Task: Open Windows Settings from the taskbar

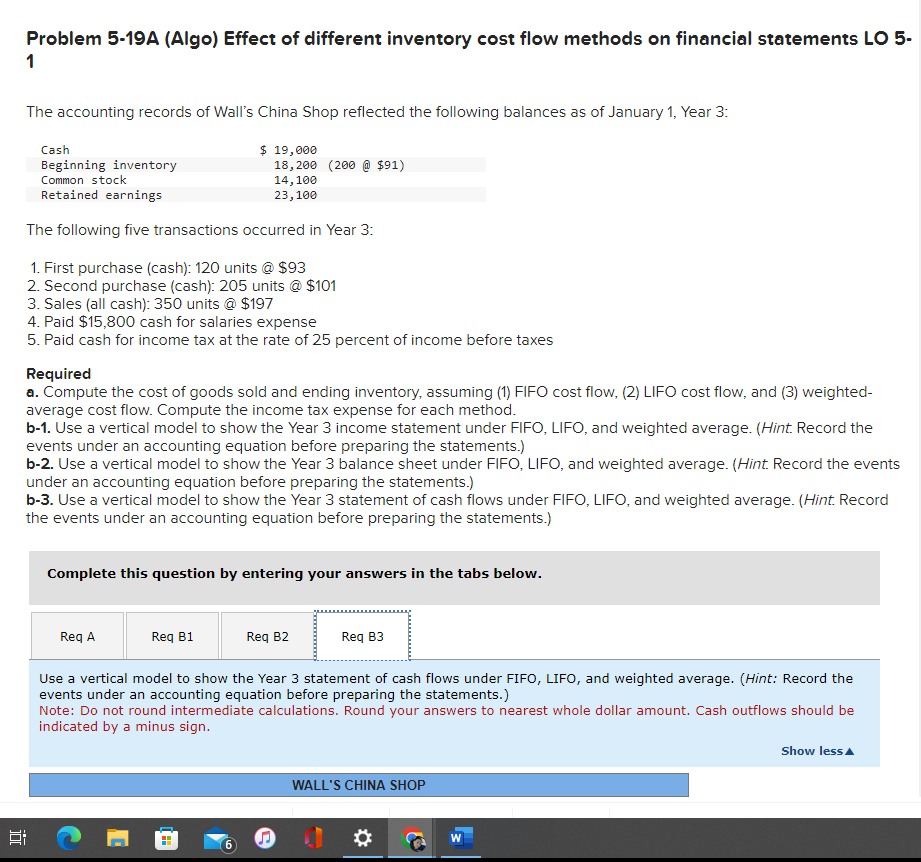Action: pyautogui.click(x=361, y=838)
